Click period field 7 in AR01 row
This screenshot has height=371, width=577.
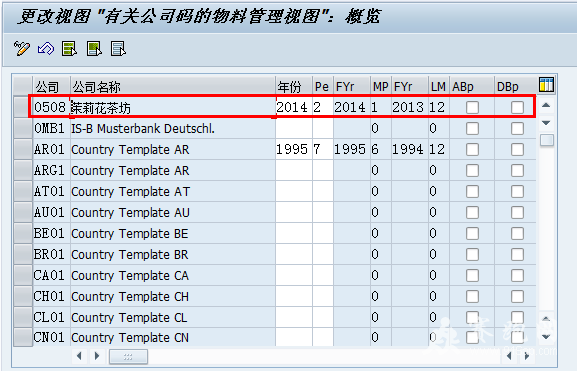[323, 149]
